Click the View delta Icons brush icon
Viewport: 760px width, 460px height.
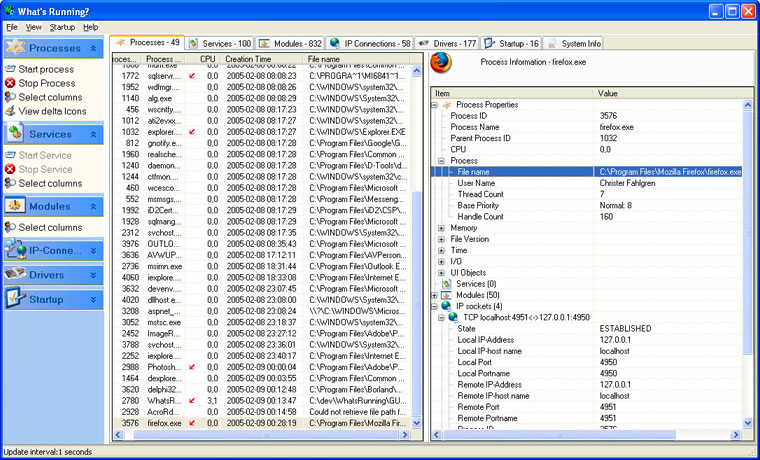[10, 111]
